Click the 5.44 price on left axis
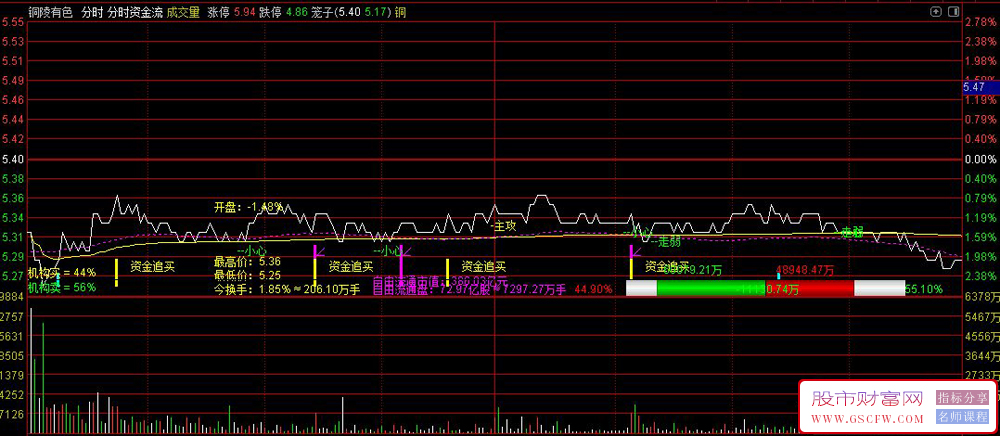Image resolution: width=1000 pixels, height=436 pixels. click(x=13, y=120)
